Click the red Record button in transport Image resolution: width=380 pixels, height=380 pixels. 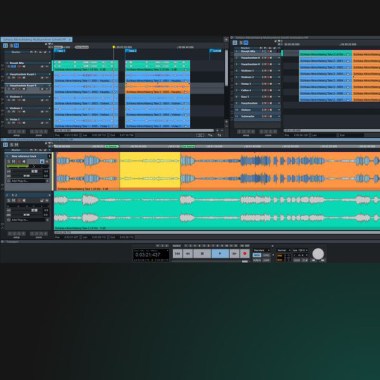(x=245, y=254)
